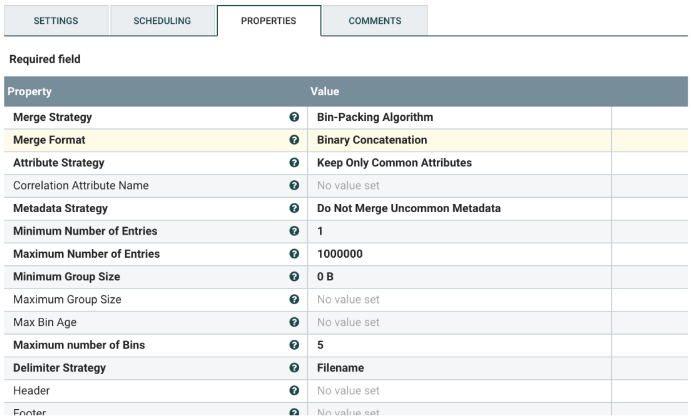Screen dimensions: 691x419
Task: Show help for Minimum Number of Entries
Action: tap(294, 231)
